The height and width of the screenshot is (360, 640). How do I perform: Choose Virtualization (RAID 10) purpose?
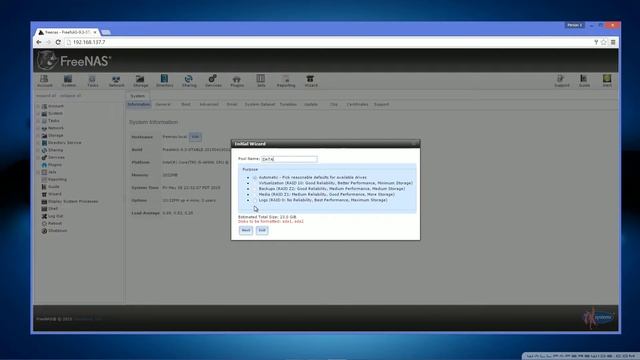(x=255, y=183)
